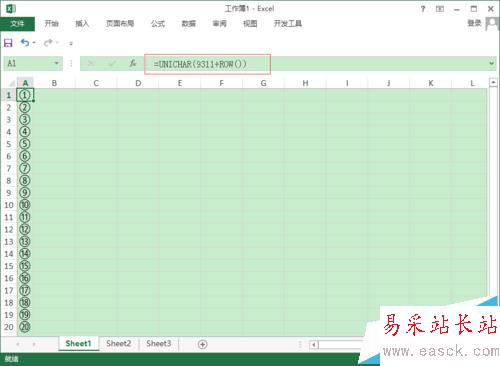This screenshot has height=366, width=500.
Task: Switch to the 公式 Formulas tab
Action: point(158,23)
